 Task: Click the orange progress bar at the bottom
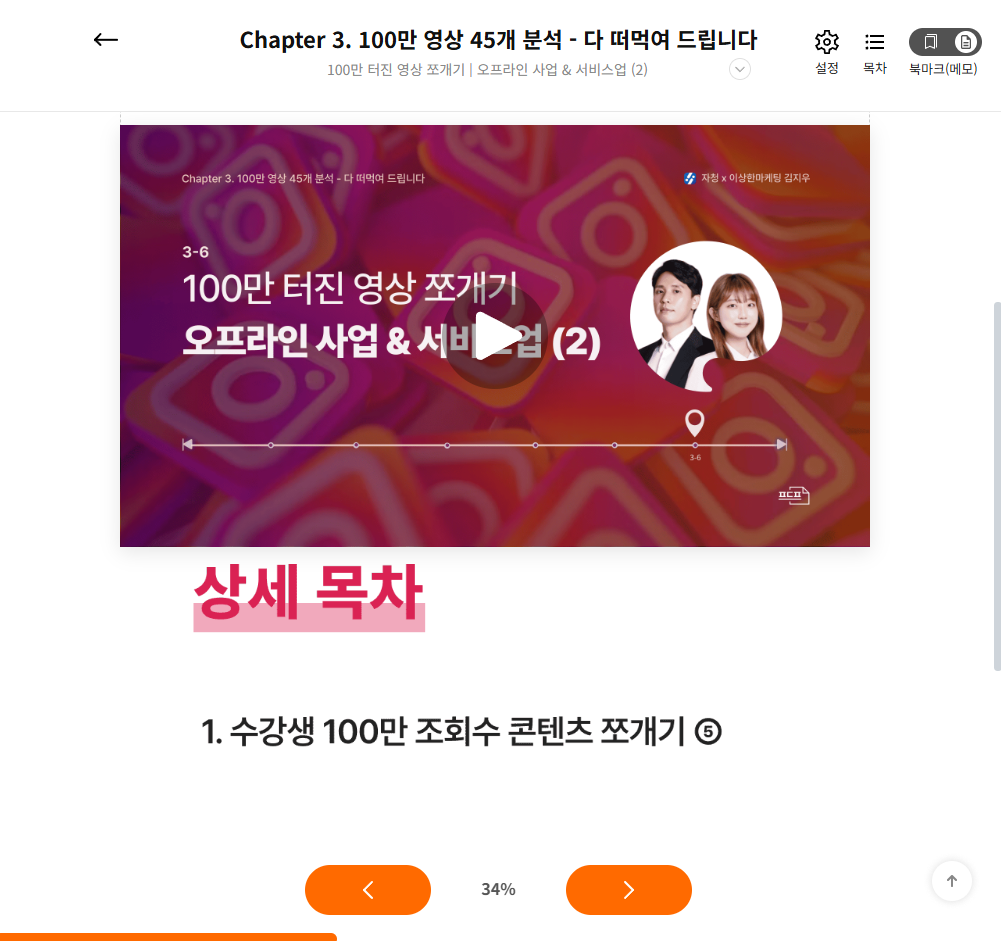168,937
